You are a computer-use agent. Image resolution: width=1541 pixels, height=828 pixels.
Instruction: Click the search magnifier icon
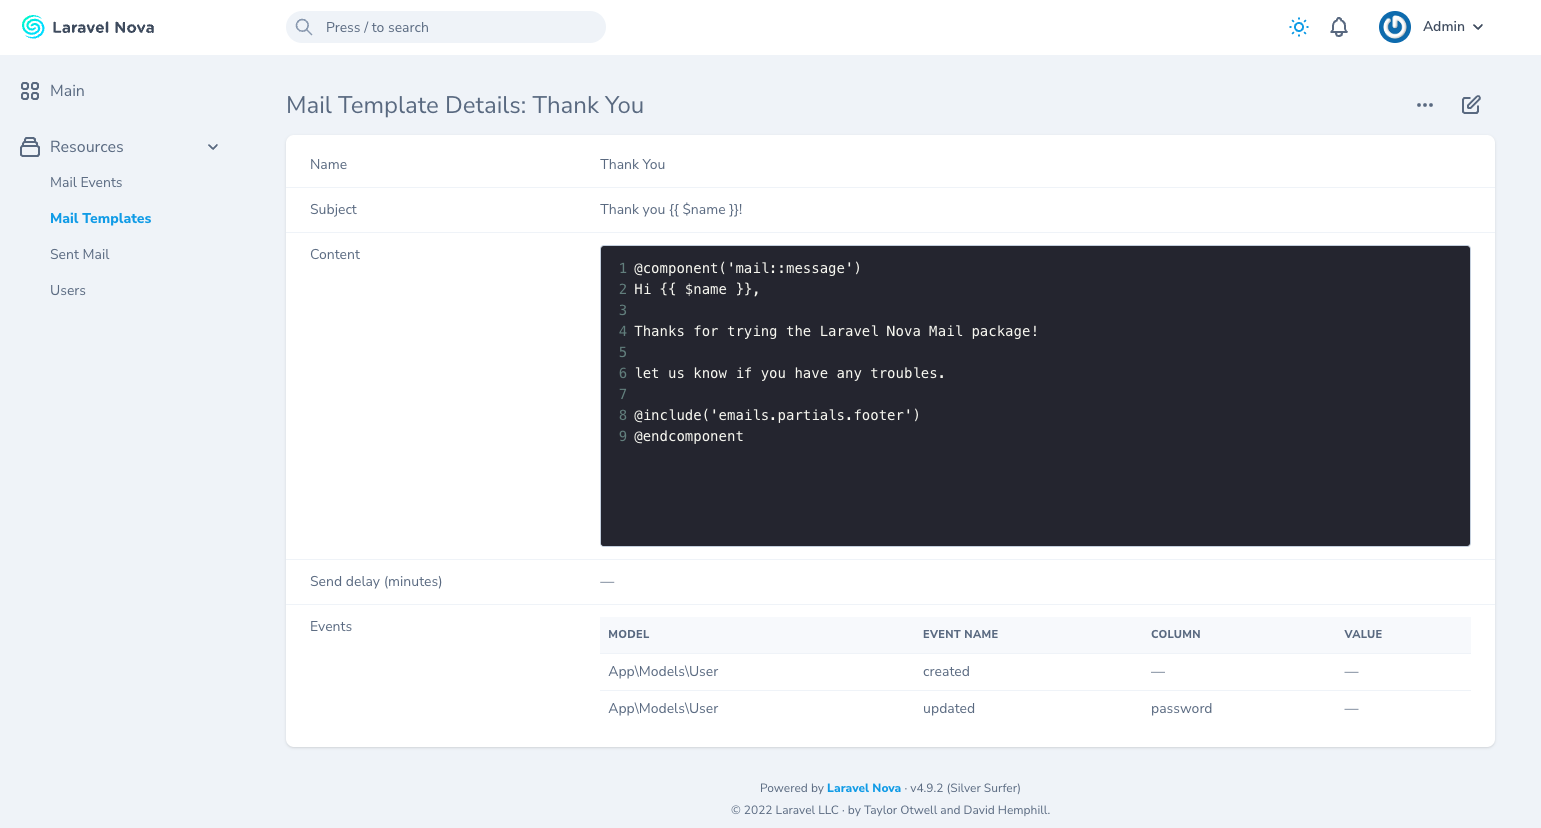tap(304, 27)
